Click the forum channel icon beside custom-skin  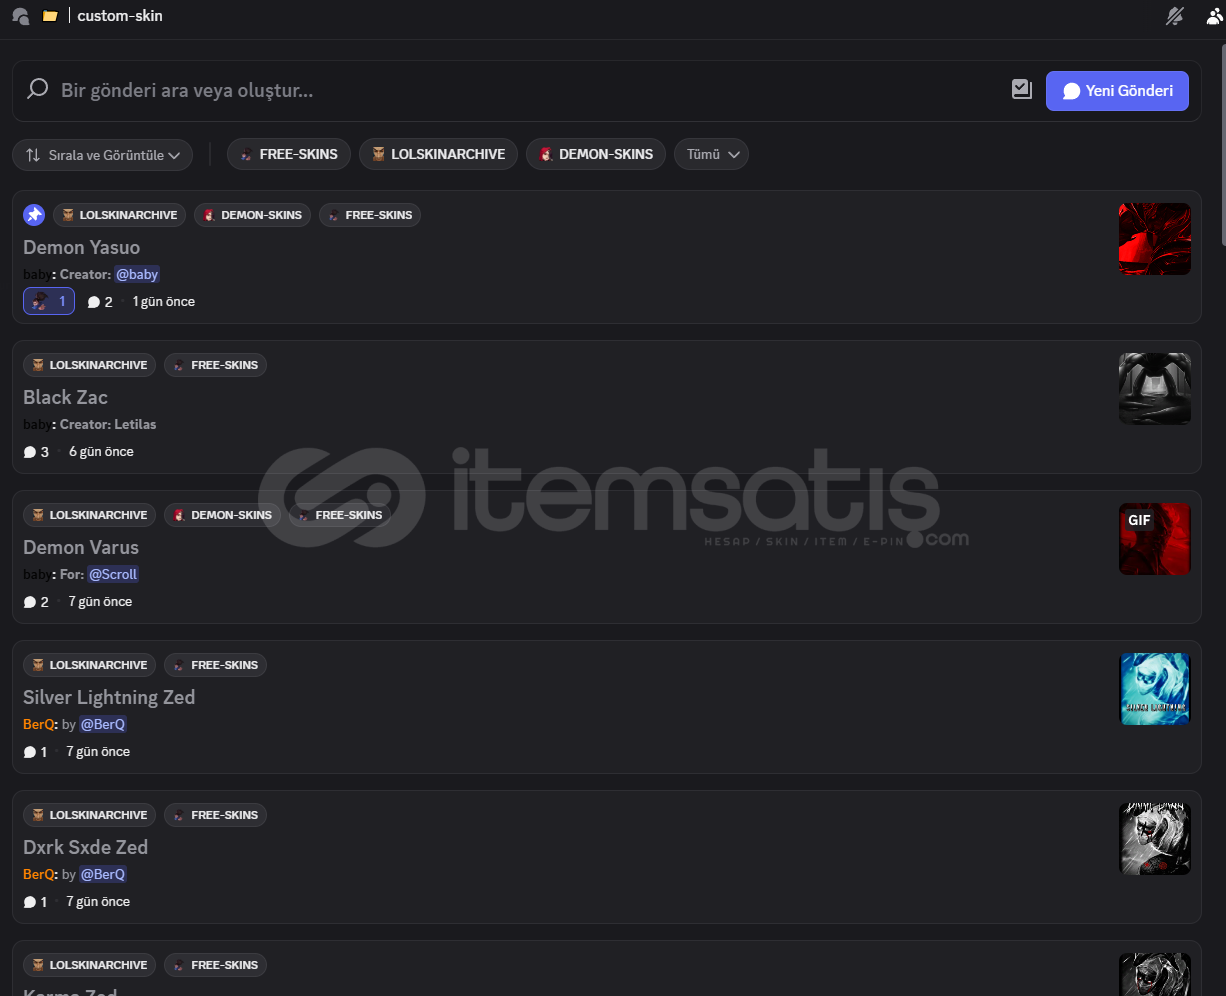[20, 16]
